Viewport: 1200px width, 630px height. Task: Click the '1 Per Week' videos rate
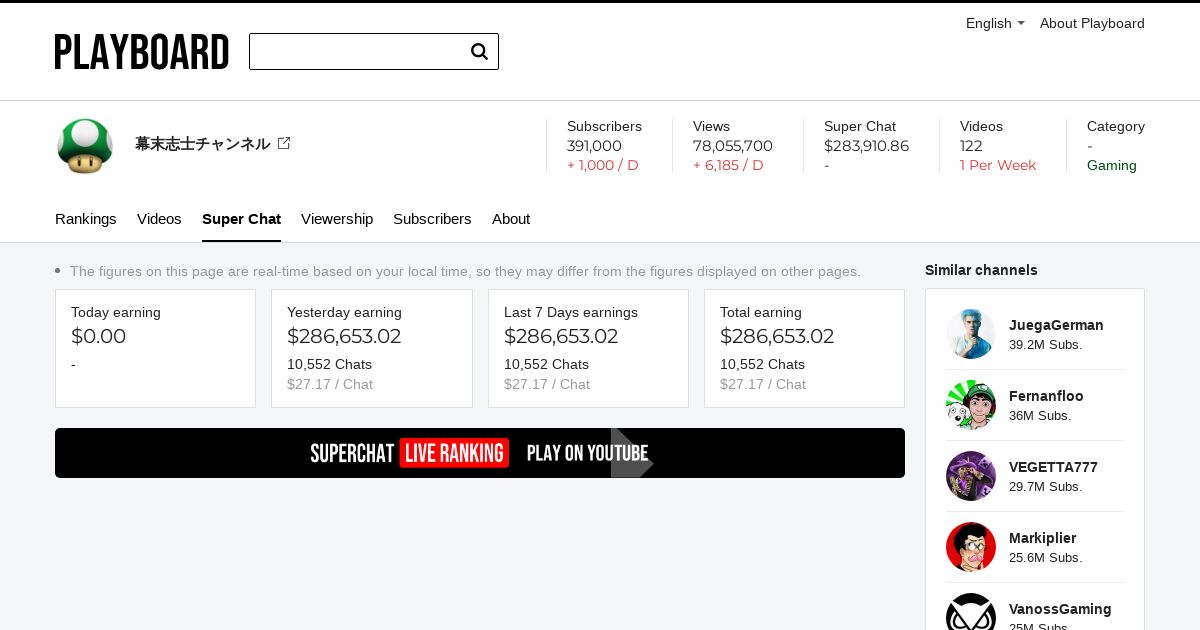[998, 165]
